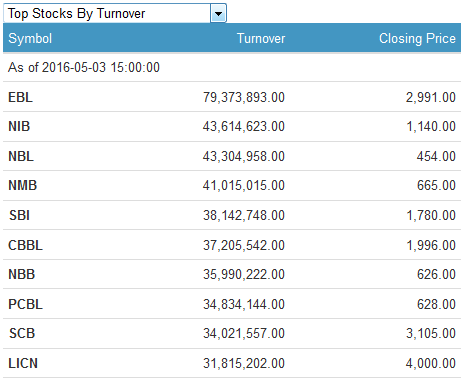Select EBL turnover value 79,373,893.00
Viewport: 464px width, 378px height.
(244, 97)
